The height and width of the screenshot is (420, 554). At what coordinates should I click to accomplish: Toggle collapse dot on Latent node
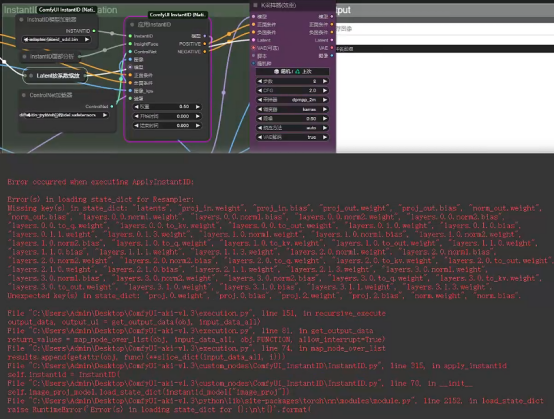31,76
